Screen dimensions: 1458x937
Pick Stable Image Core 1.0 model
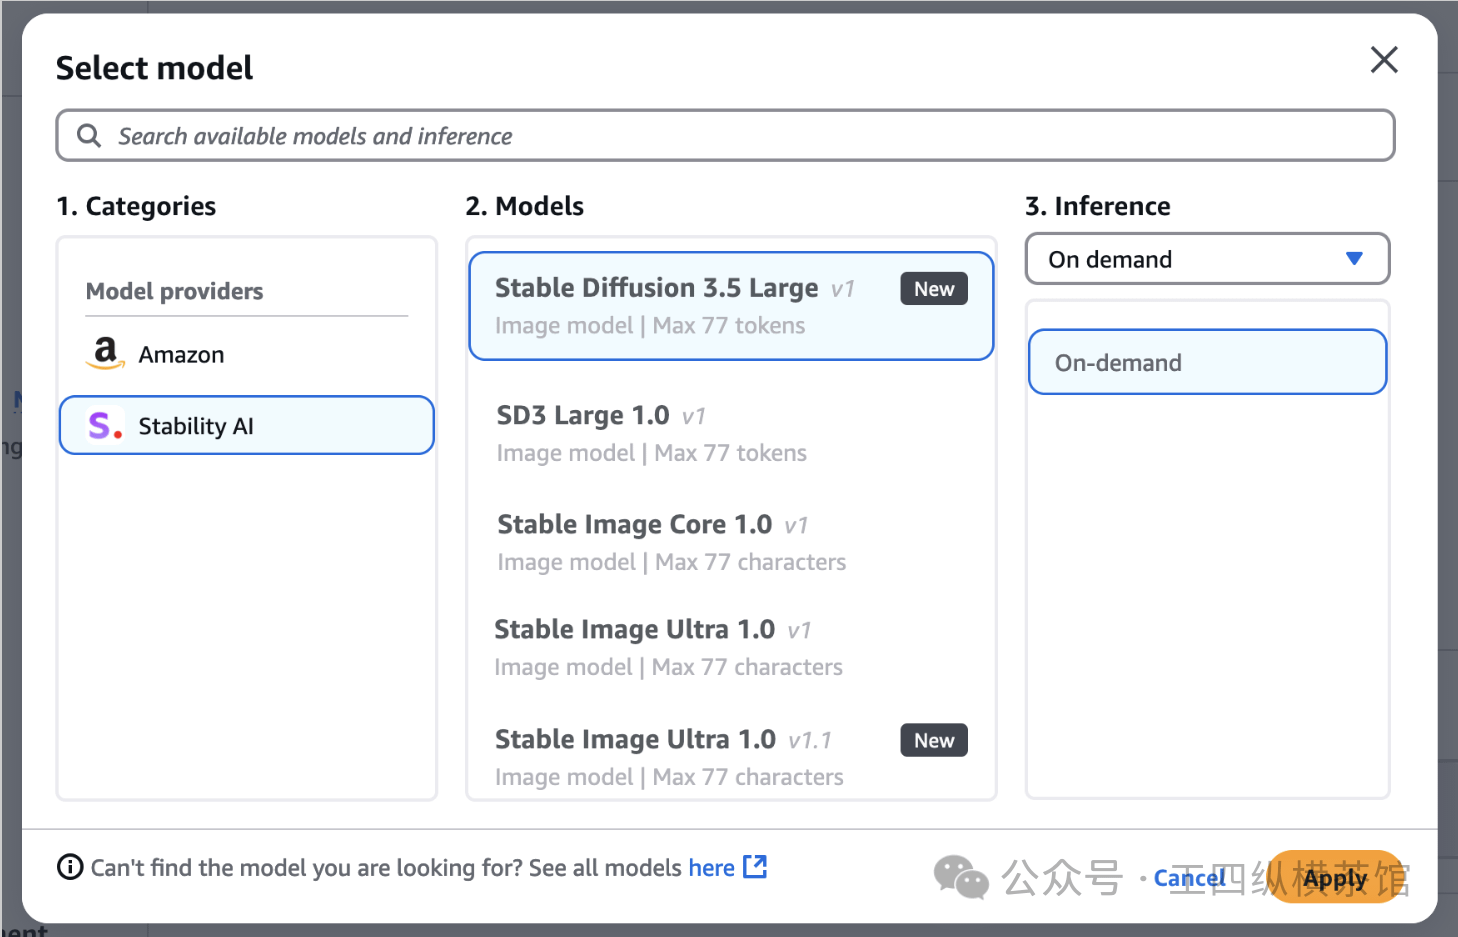tap(671, 542)
